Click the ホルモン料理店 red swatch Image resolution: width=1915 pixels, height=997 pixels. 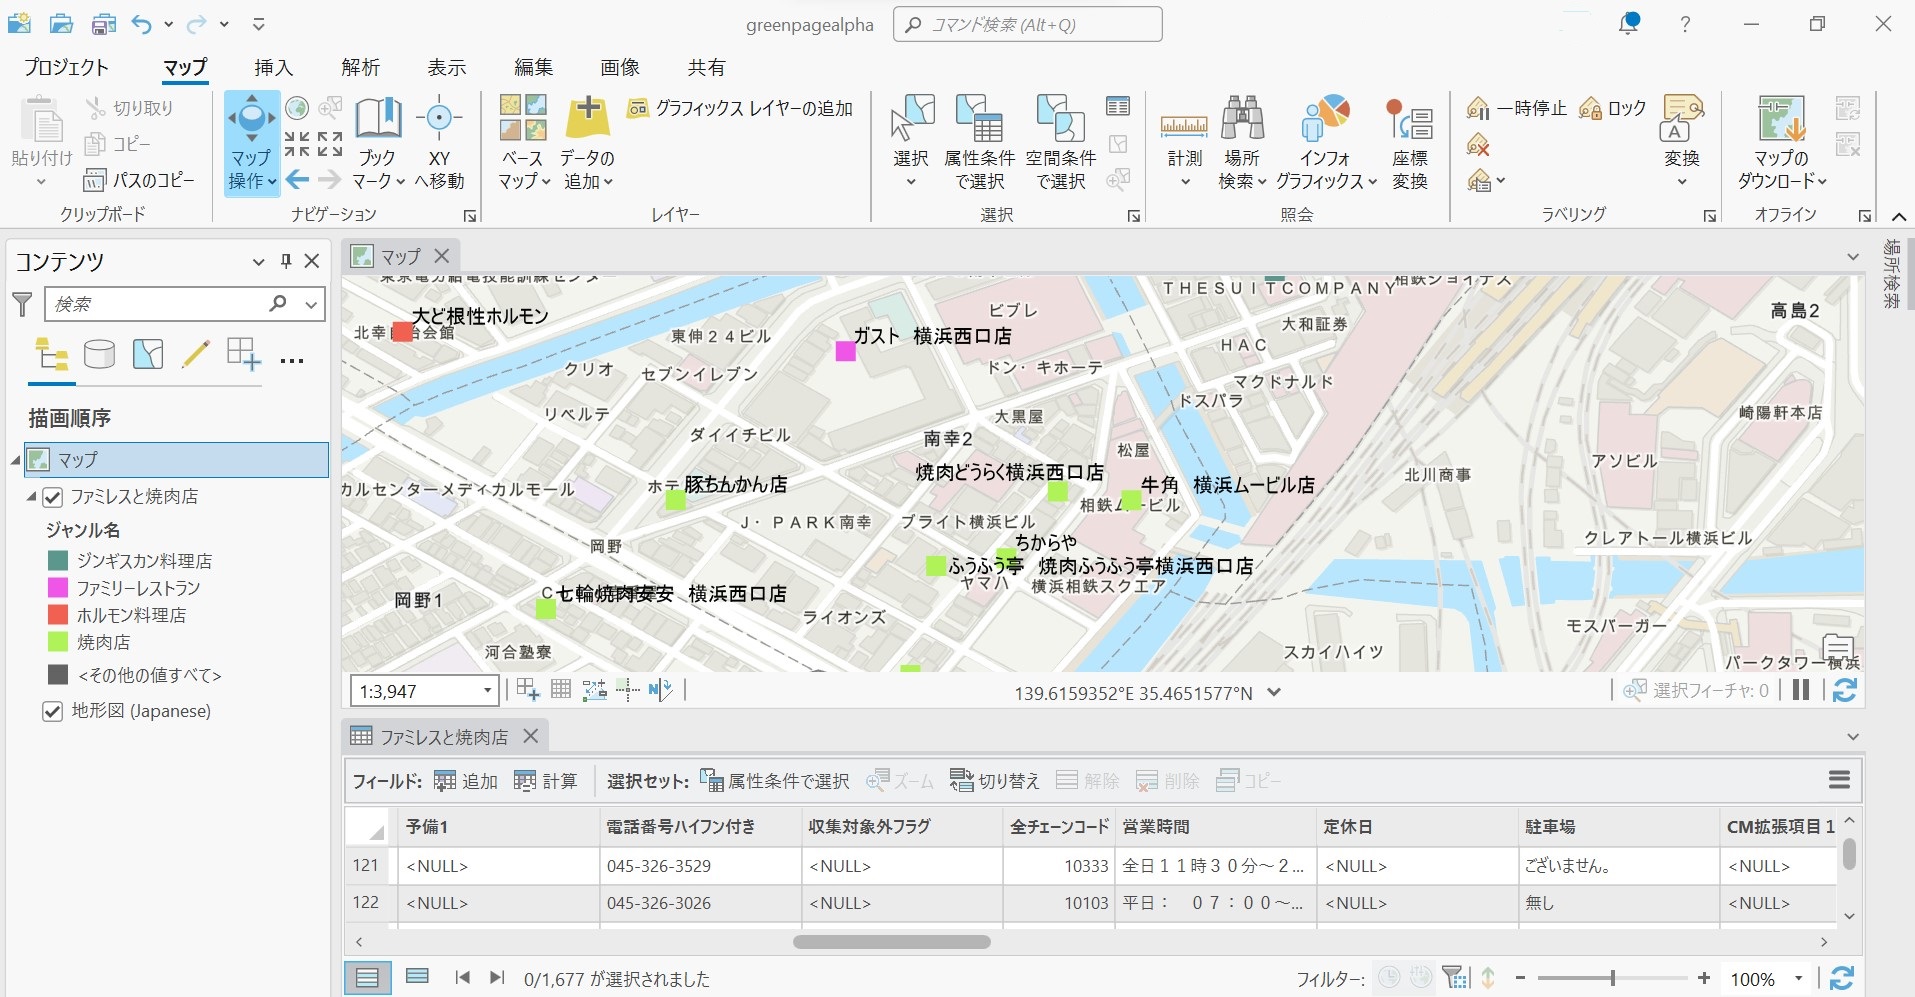[x=58, y=614]
